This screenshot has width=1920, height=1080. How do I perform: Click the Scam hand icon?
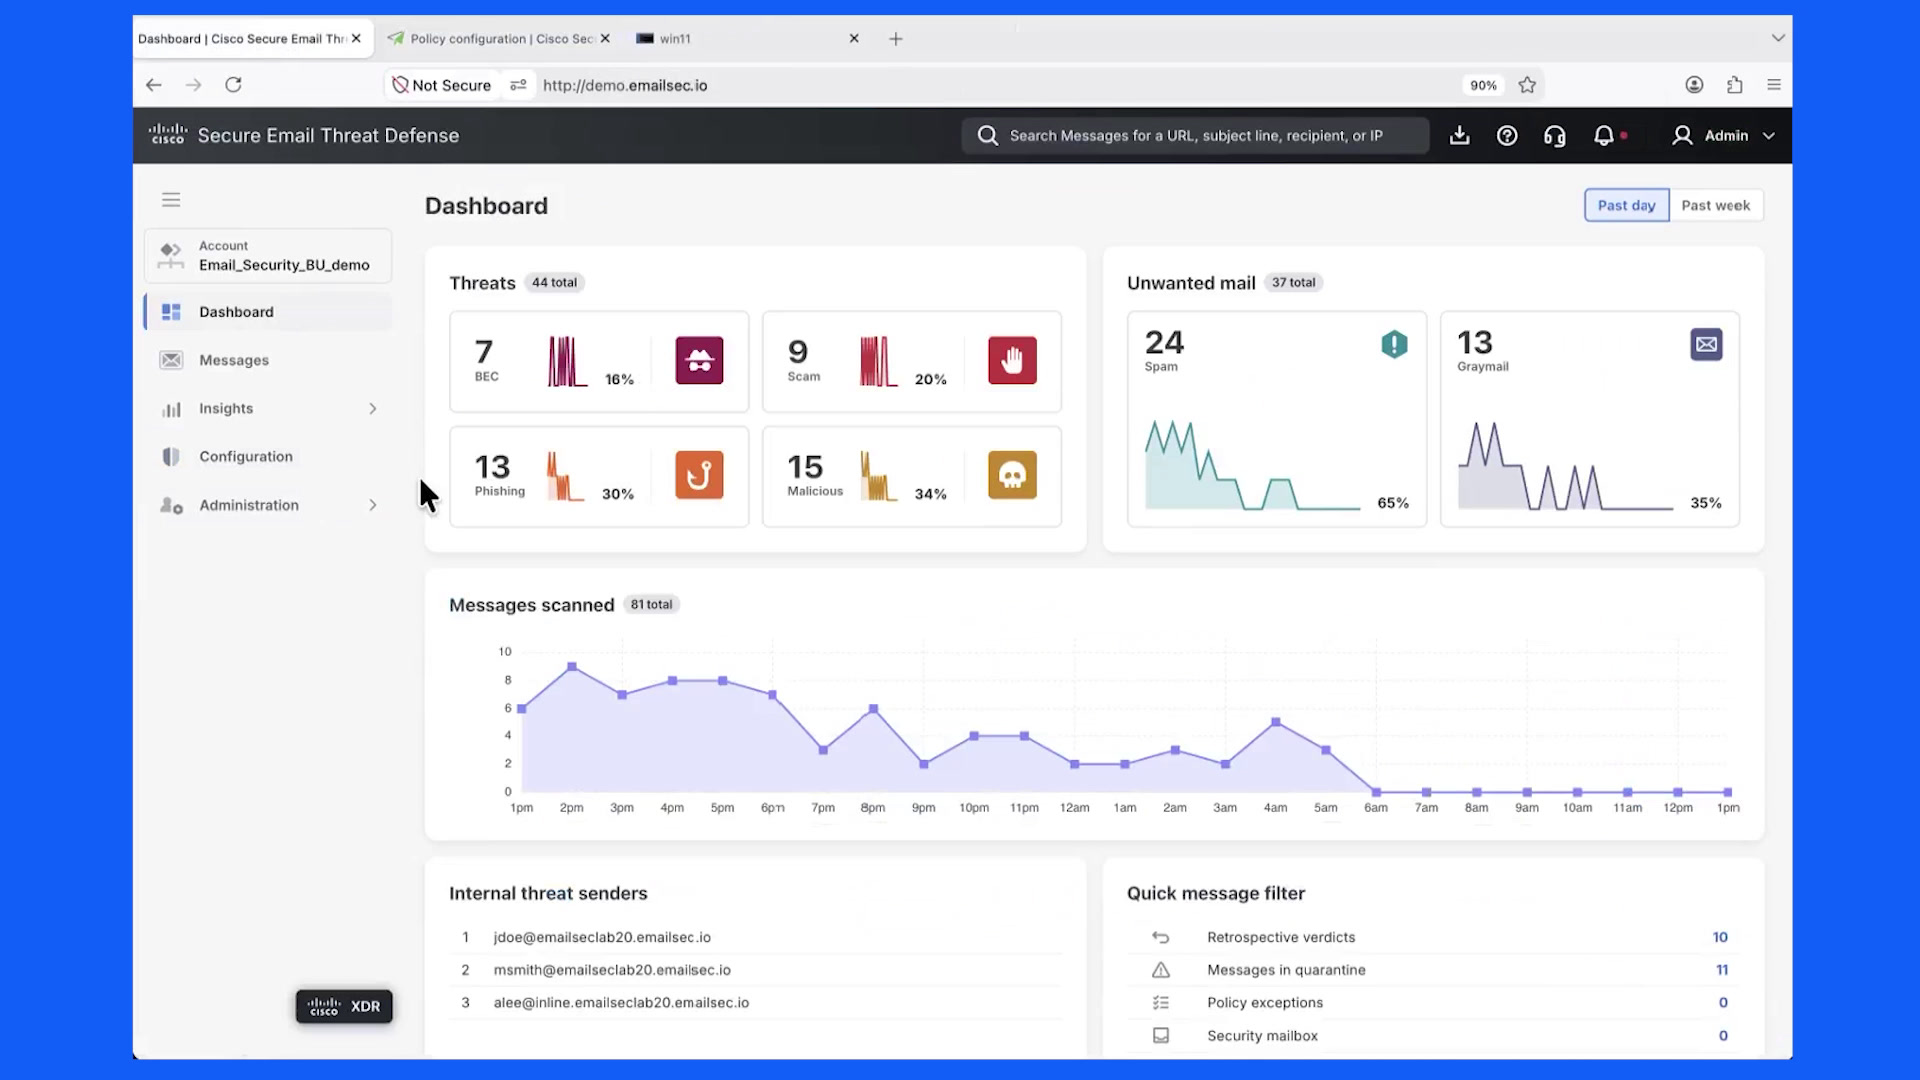tap(1012, 360)
